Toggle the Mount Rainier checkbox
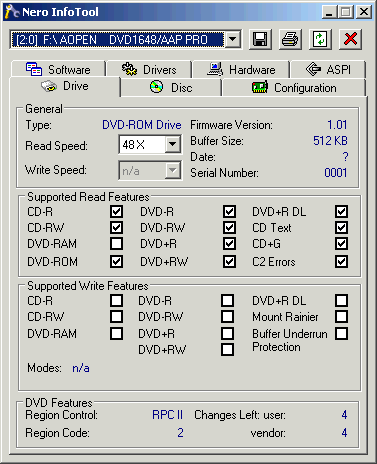 click(x=342, y=316)
